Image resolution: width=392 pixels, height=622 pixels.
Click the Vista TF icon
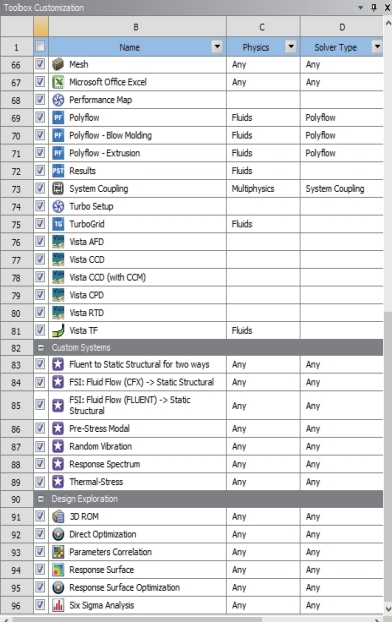click(58, 330)
